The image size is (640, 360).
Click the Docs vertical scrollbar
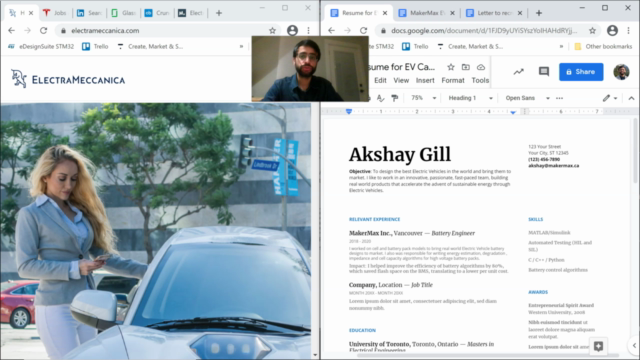point(635,151)
